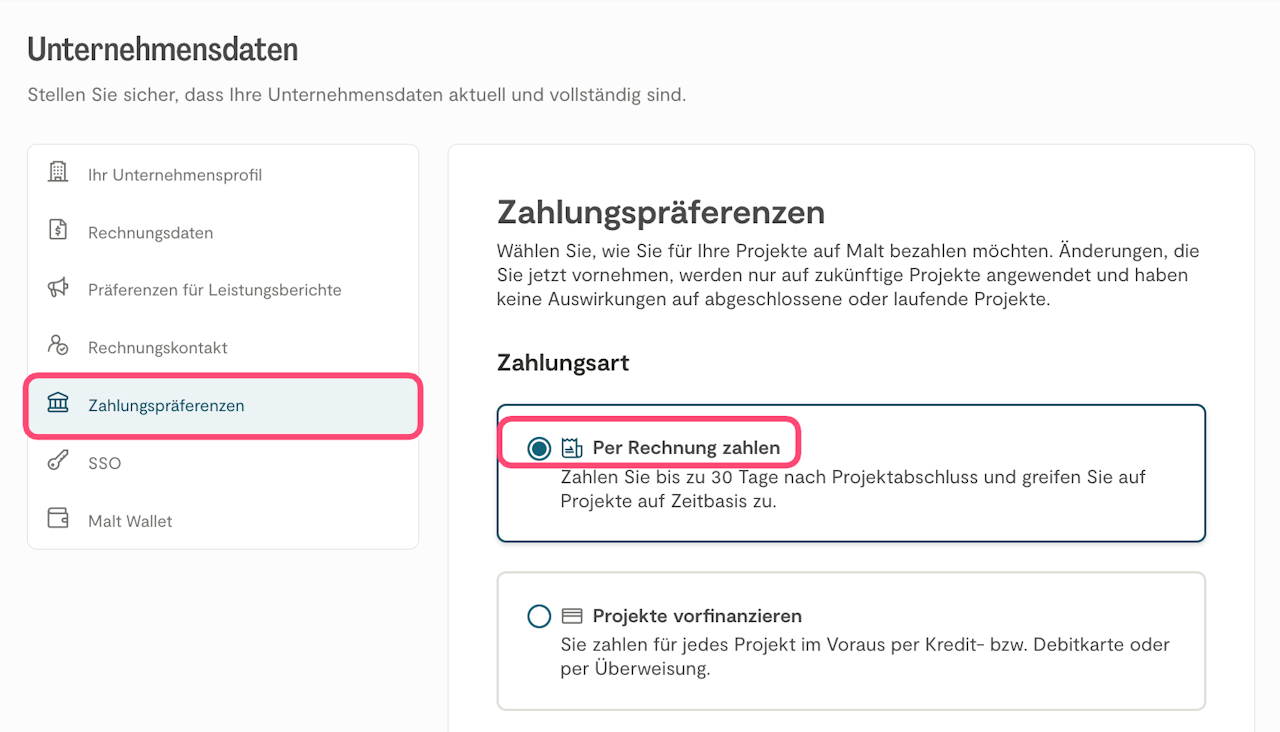Click the key icon next to SSO
1280x732 pixels.
pyautogui.click(x=58, y=462)
